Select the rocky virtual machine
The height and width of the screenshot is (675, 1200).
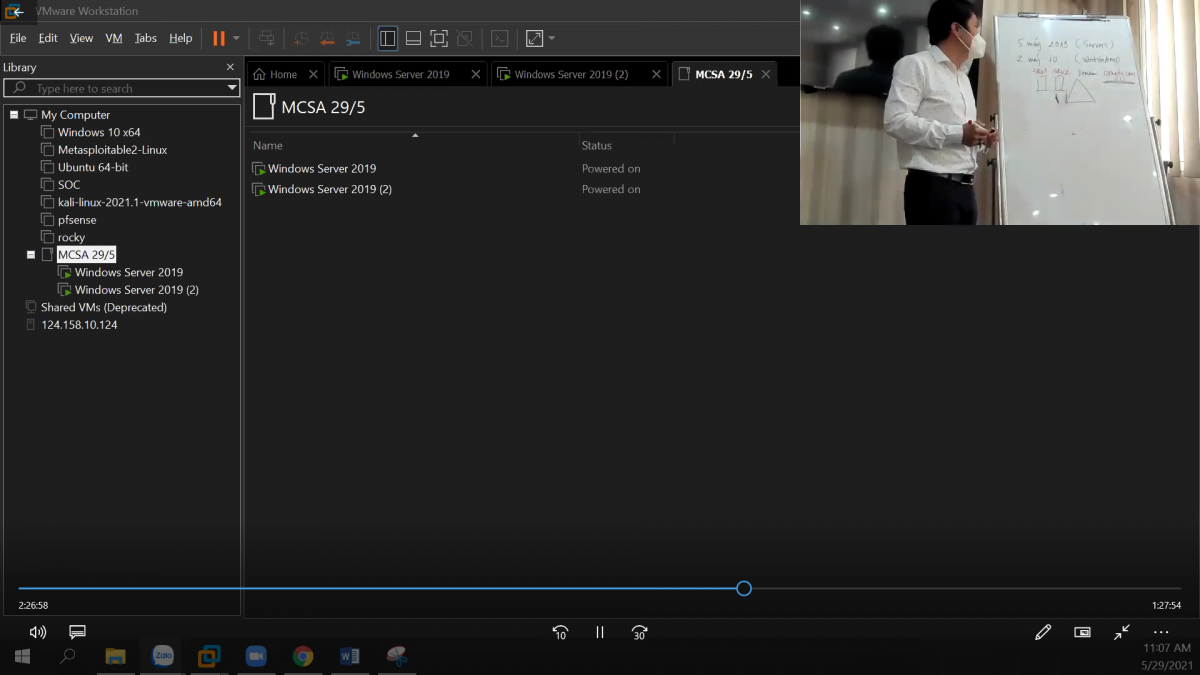[x=71, y=237]
